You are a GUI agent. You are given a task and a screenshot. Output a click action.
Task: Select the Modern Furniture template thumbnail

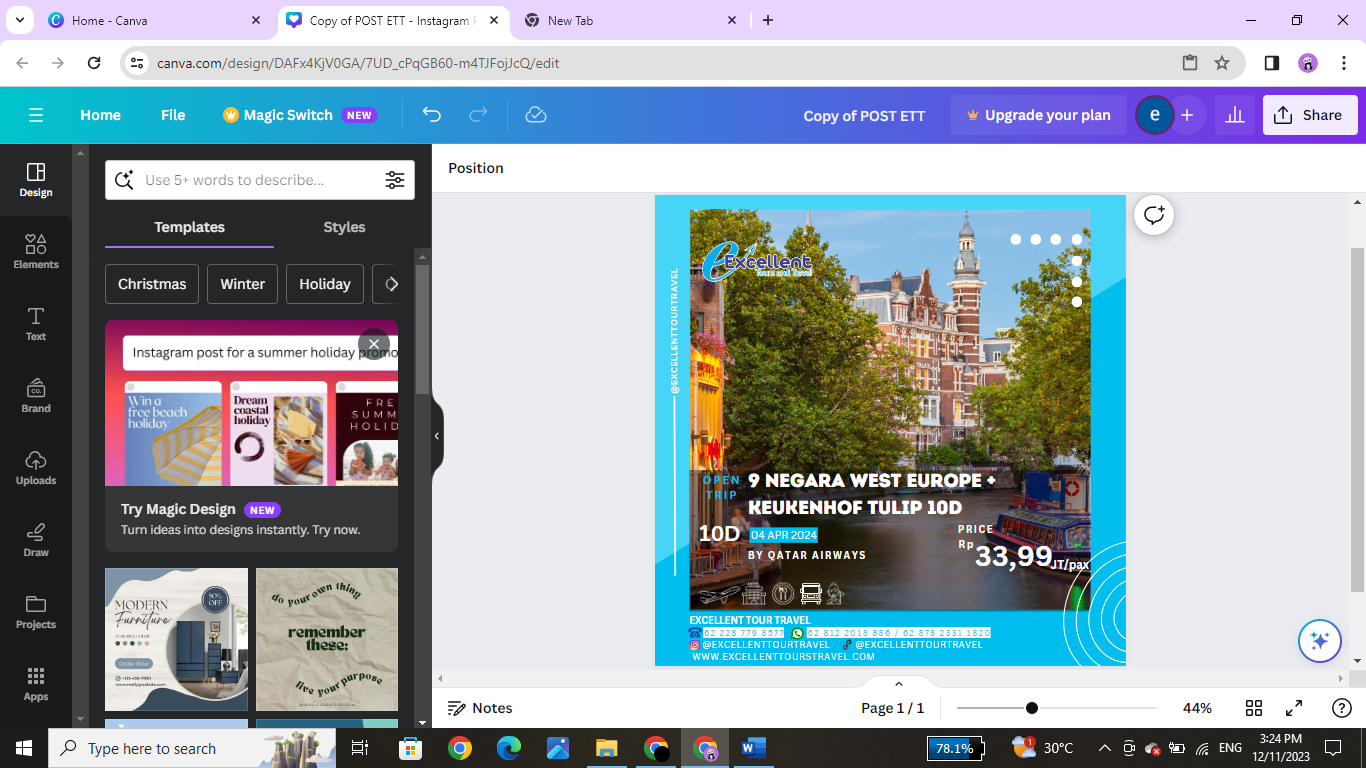[176, 639]
